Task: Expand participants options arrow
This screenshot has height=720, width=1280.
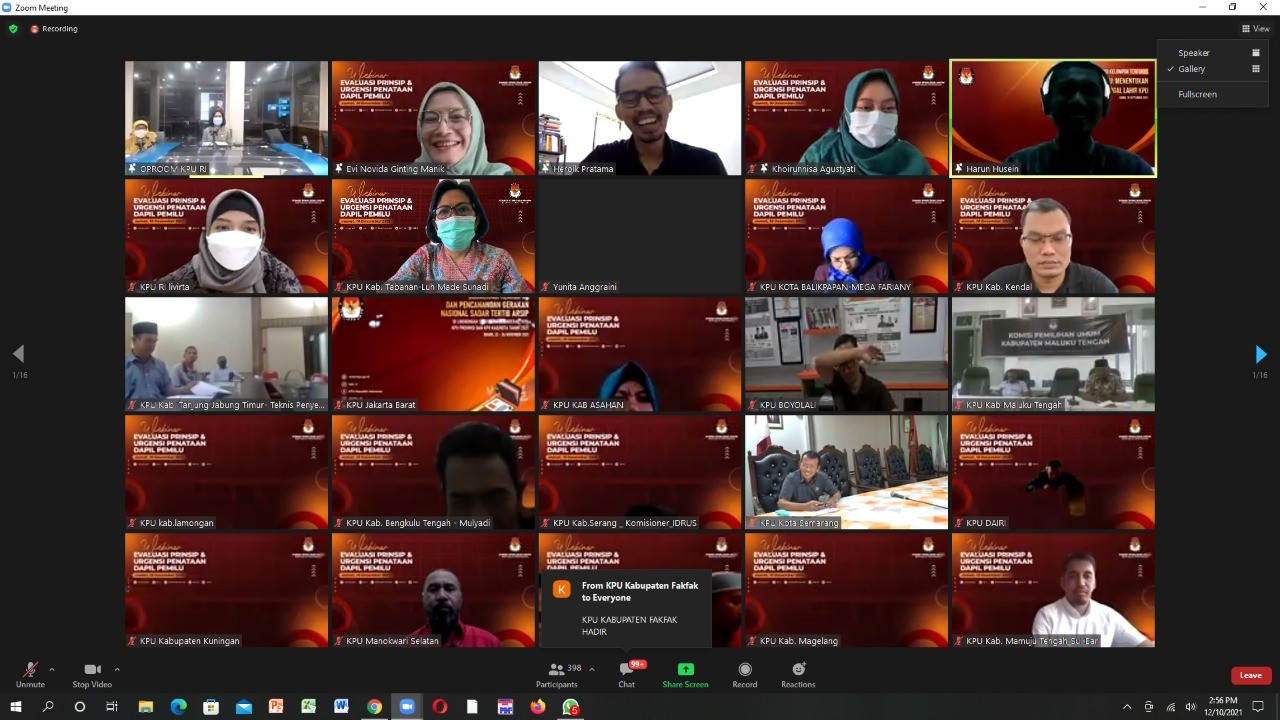Action: [x=592, y=669]
